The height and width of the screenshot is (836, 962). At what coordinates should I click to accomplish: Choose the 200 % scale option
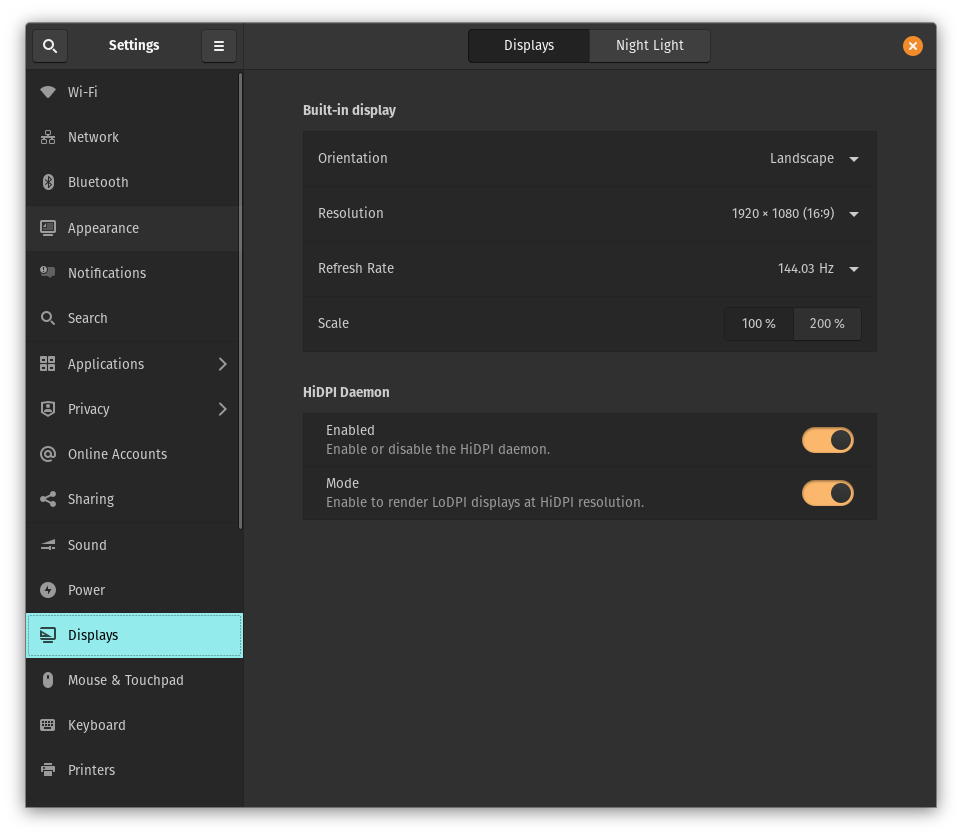click(826, 323)
